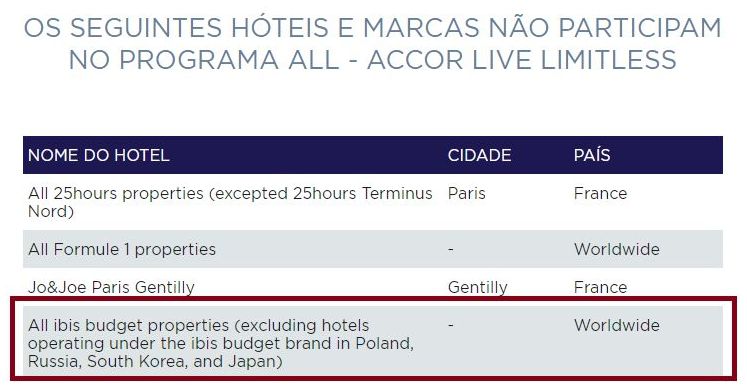Click the 'ACCOR LIVE LIMITLESS' heading text
This screenshot has width=747, height=385.
click(x=522, y=60)
